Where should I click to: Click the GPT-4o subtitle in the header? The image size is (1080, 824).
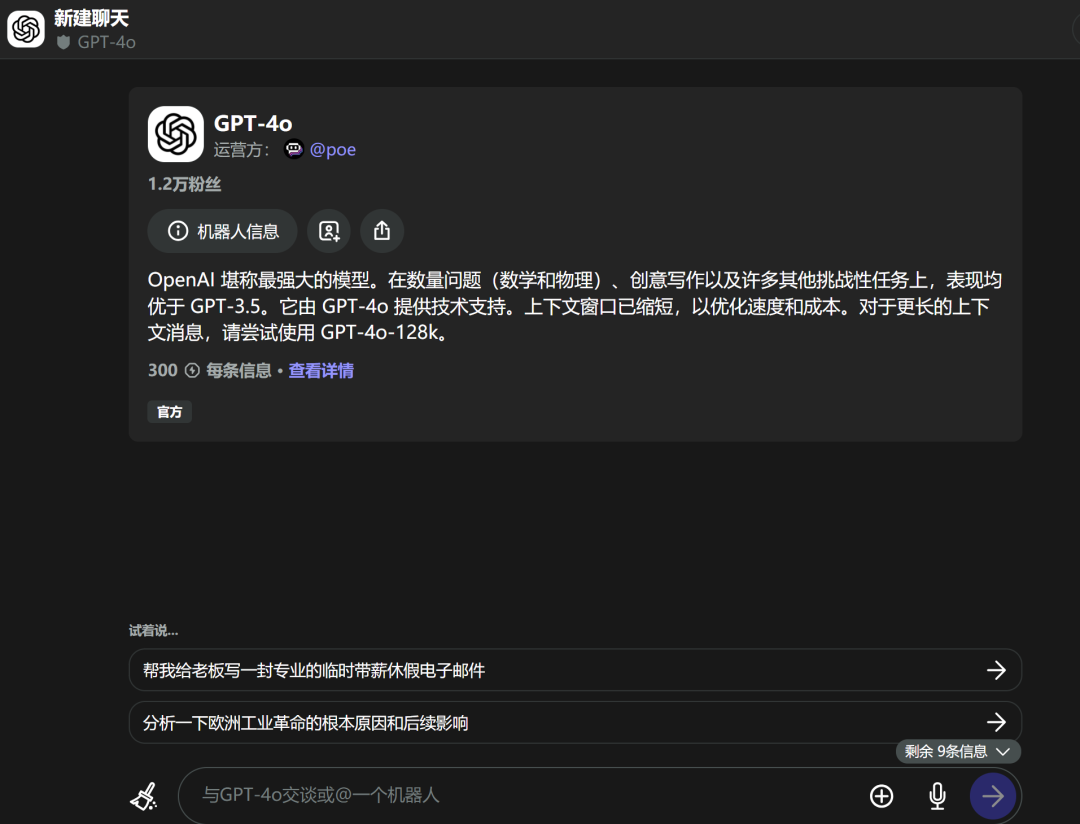[107, 42]
